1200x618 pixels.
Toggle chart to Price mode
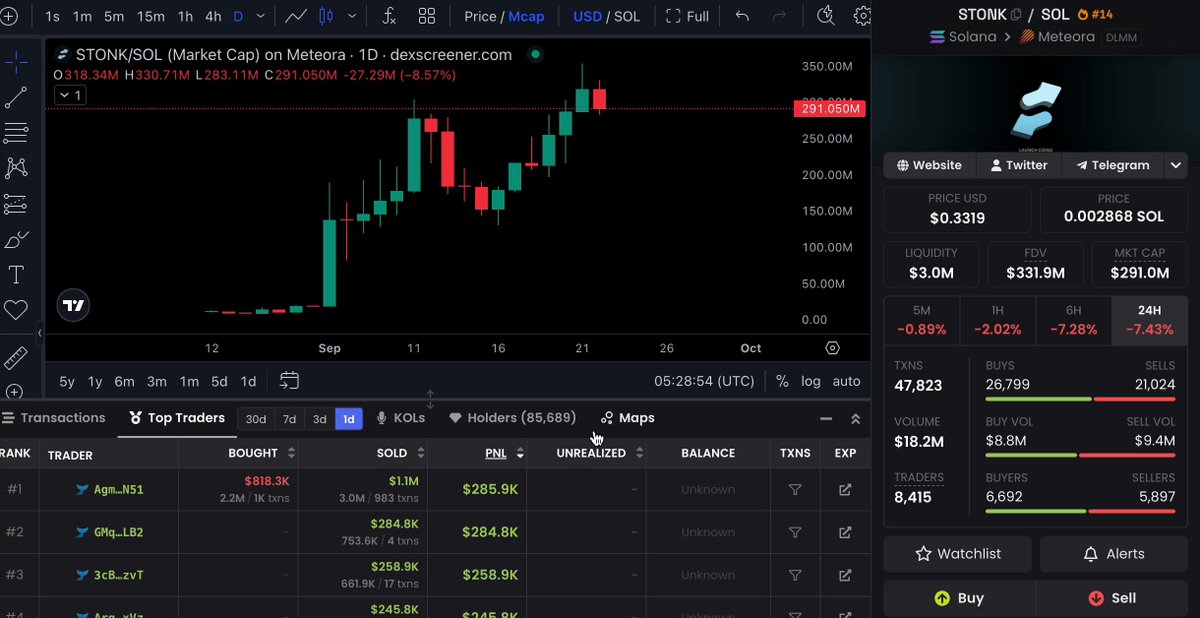pyautogui.click(x=481, y=16)
